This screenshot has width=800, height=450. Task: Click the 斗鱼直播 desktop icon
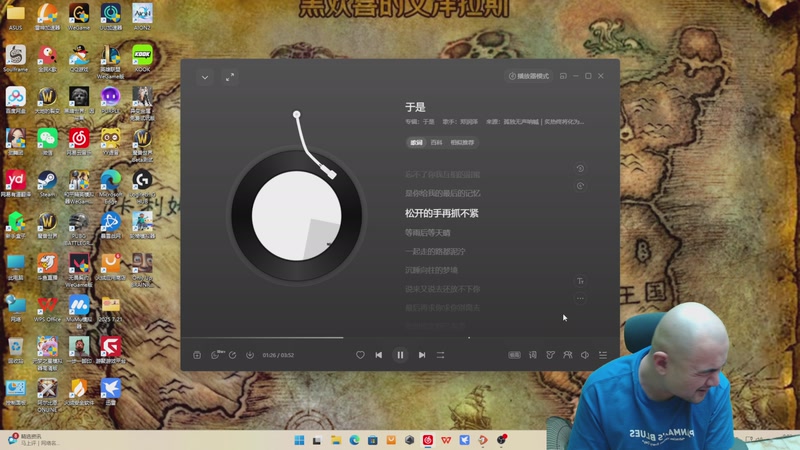pos(47,267)
